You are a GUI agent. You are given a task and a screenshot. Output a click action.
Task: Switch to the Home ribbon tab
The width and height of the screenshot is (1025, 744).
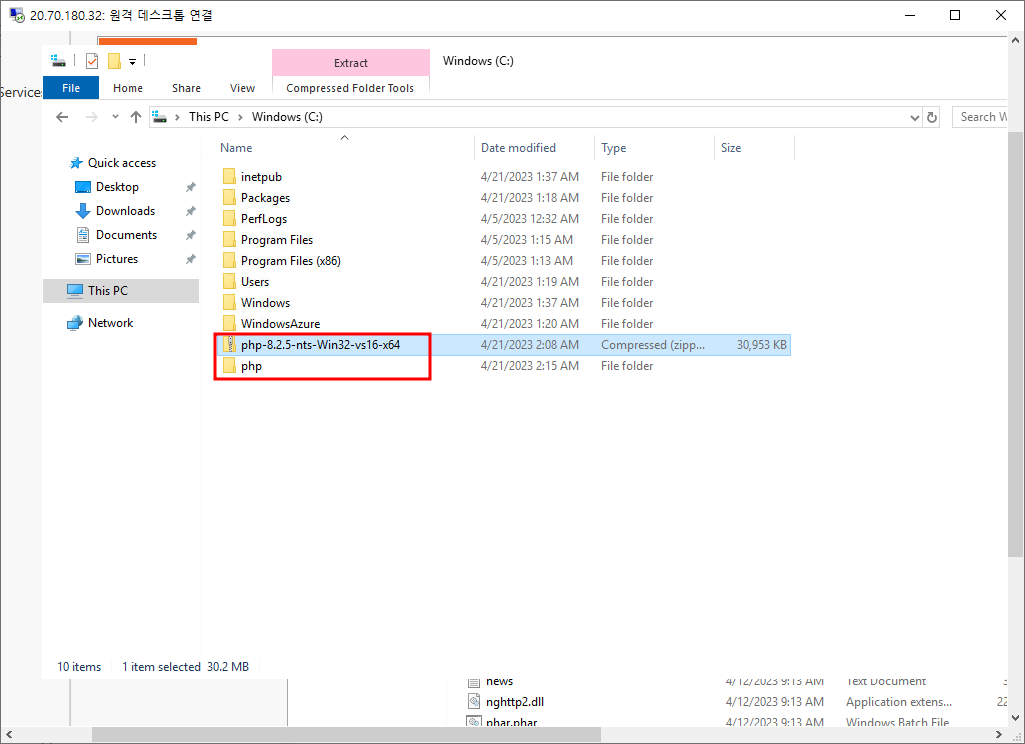click(127, 88)
